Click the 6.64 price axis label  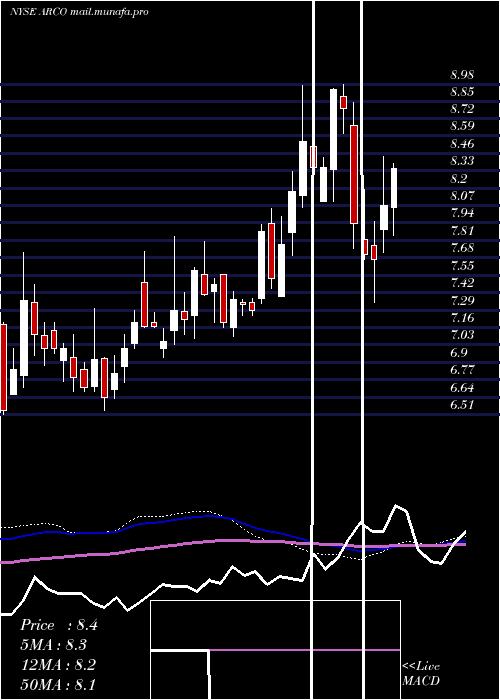click(462, 387)
